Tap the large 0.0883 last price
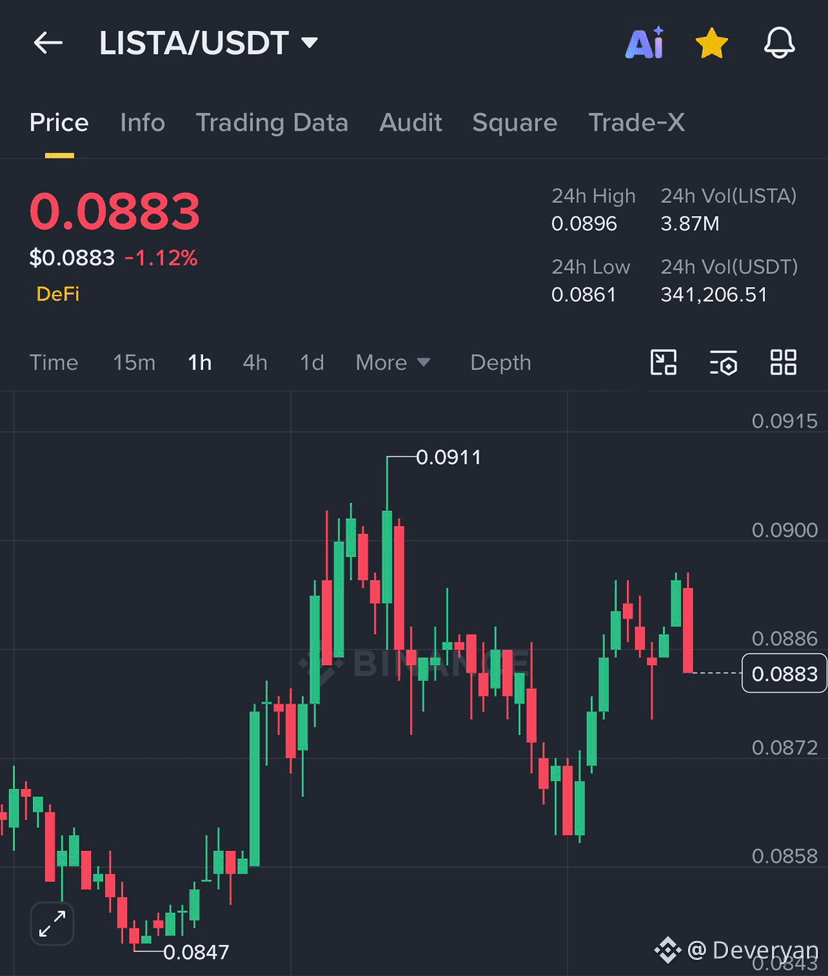828x976 pixels. tap(115, 212)
